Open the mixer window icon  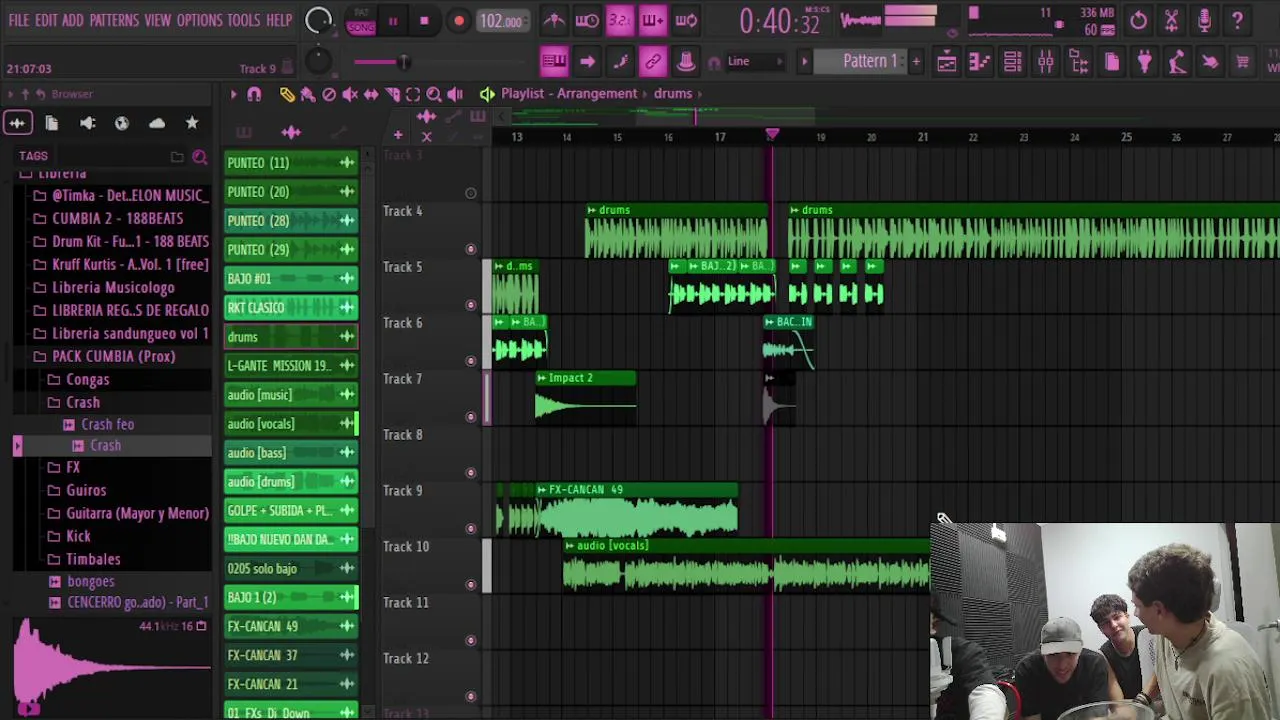click(x=1045, y=62)
